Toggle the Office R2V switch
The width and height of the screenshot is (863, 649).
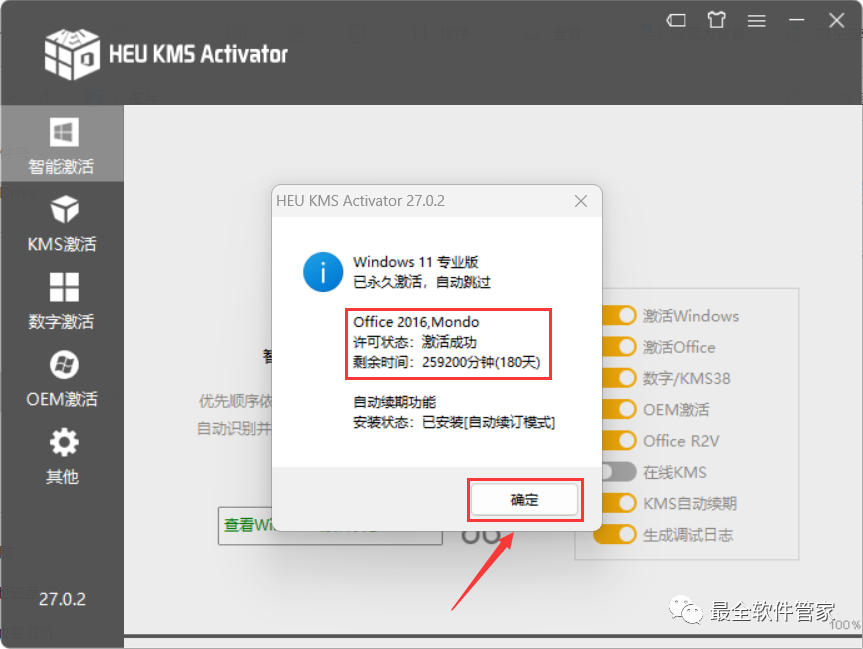pyautogui.click(x=619, y=440)
